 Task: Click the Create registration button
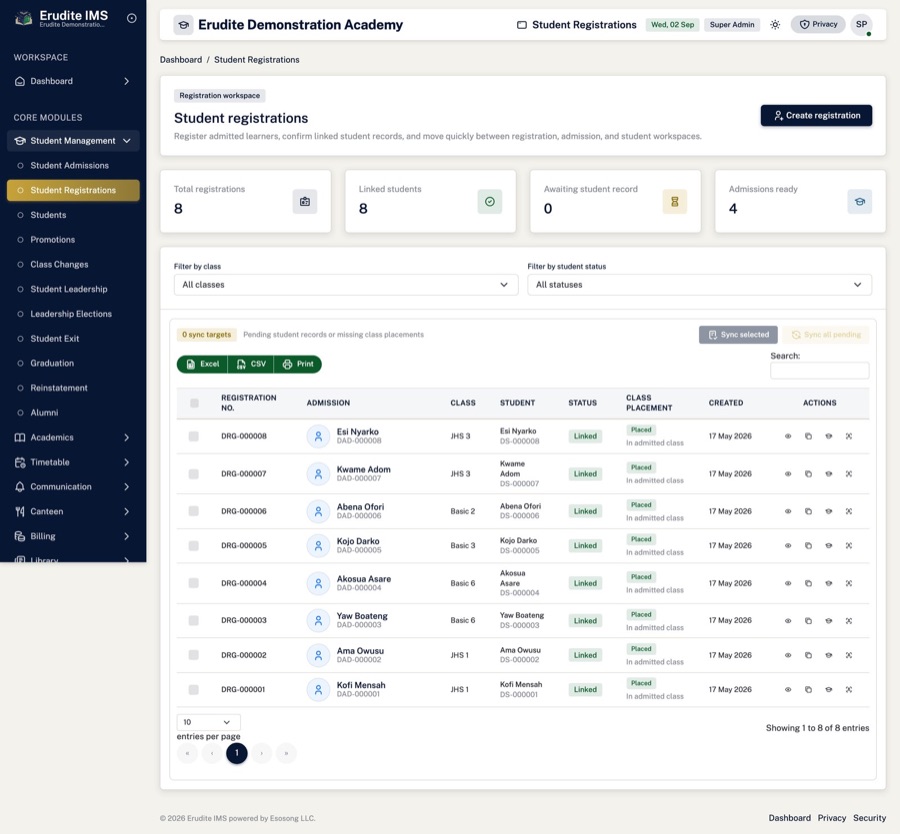pyautogui.click(x=816, y=115)
